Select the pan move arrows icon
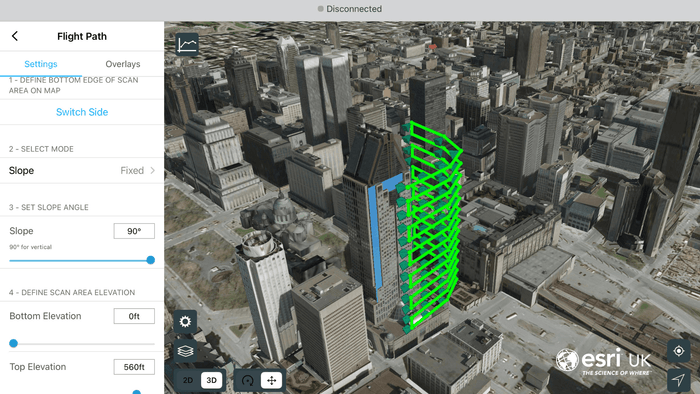 pos(271,380)
